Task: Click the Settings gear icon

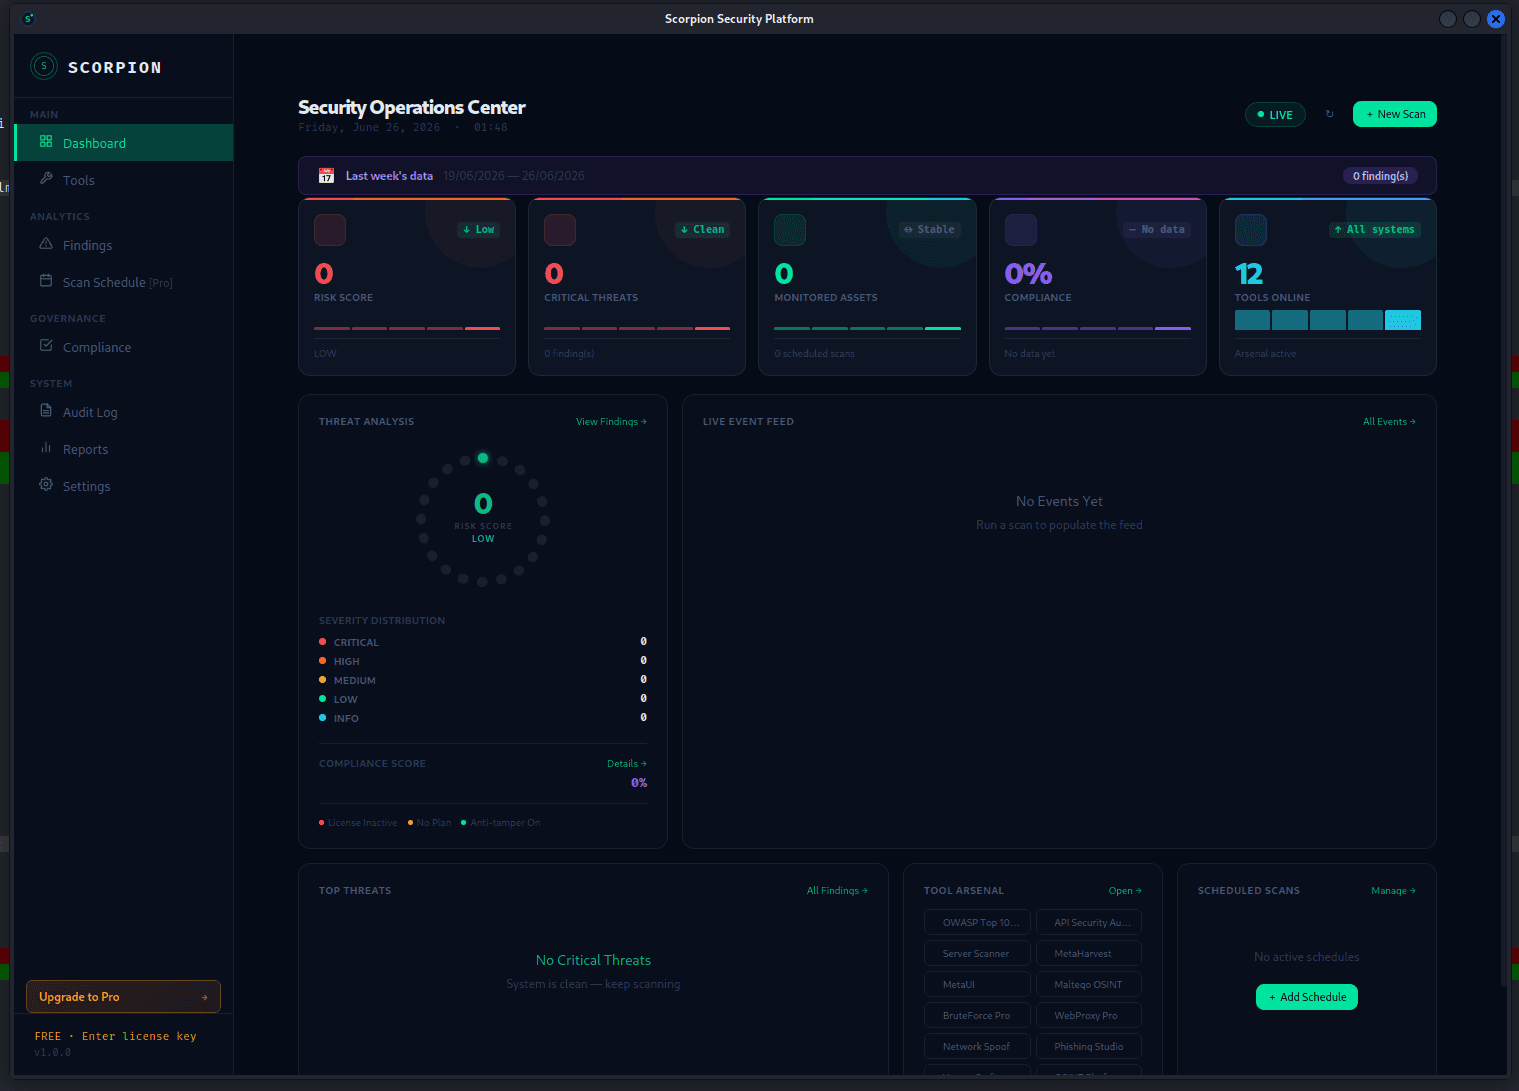Action: pyautogui.click(x=46, y=485)
